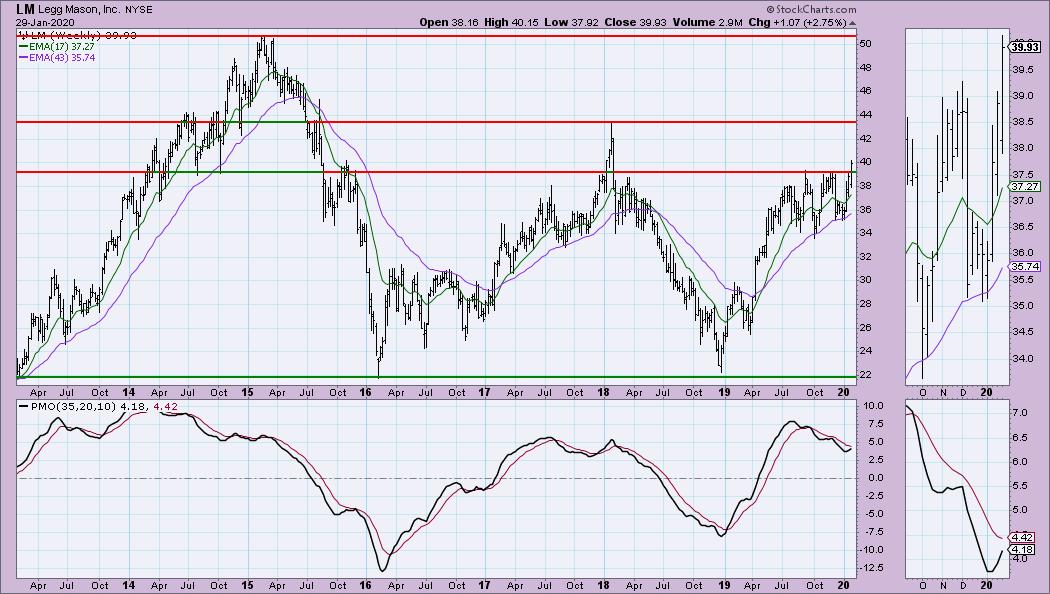Click the 44 label on the price axis
The height and width of the screenshot is (594, 1050).
(x=866, y=115)
